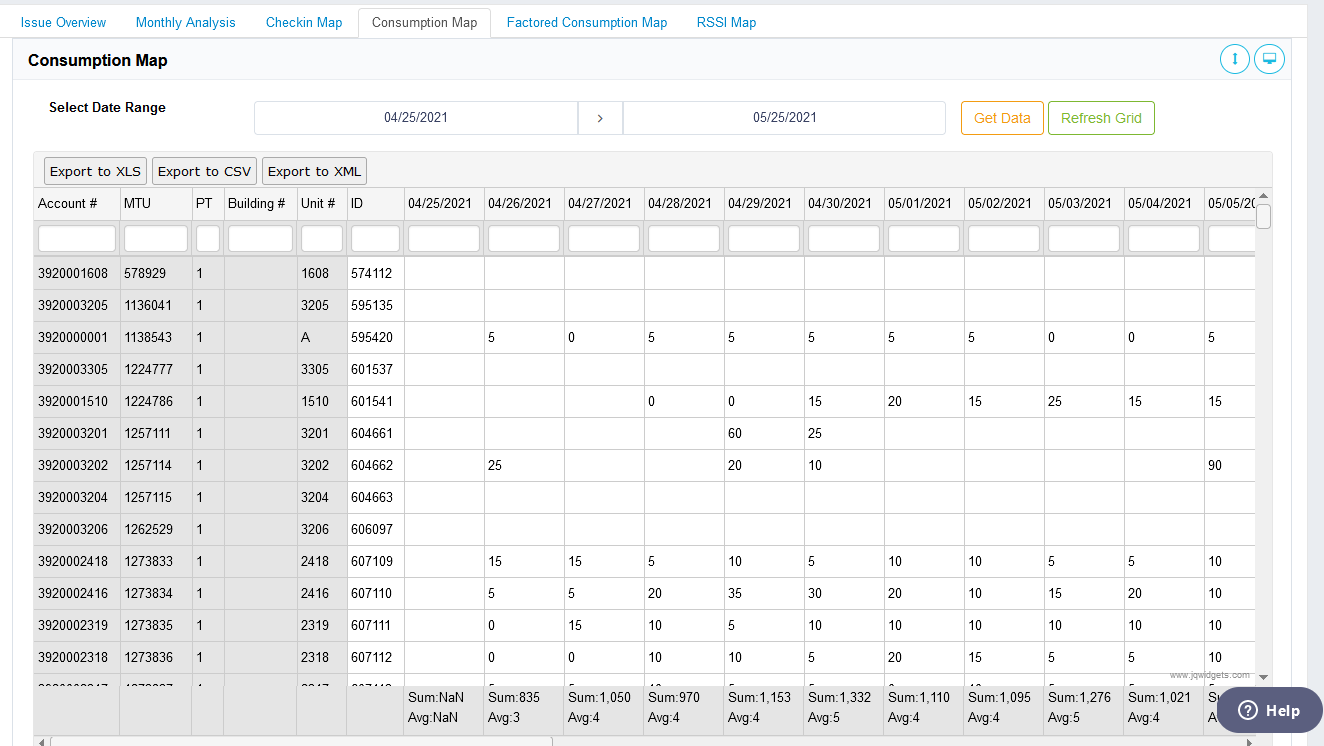Export data to CSV
Image resolution: width=1324 pixels, height=746 pixels.
tap(203, 170)
